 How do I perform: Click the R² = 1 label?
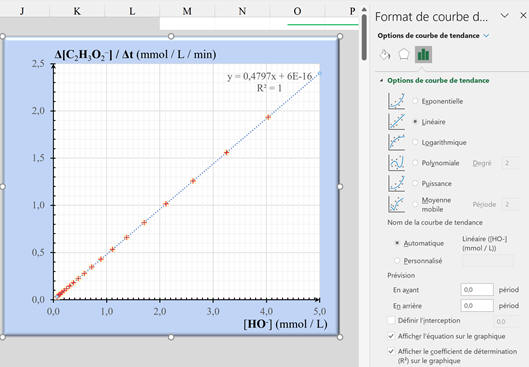click(x=269, y=88)
